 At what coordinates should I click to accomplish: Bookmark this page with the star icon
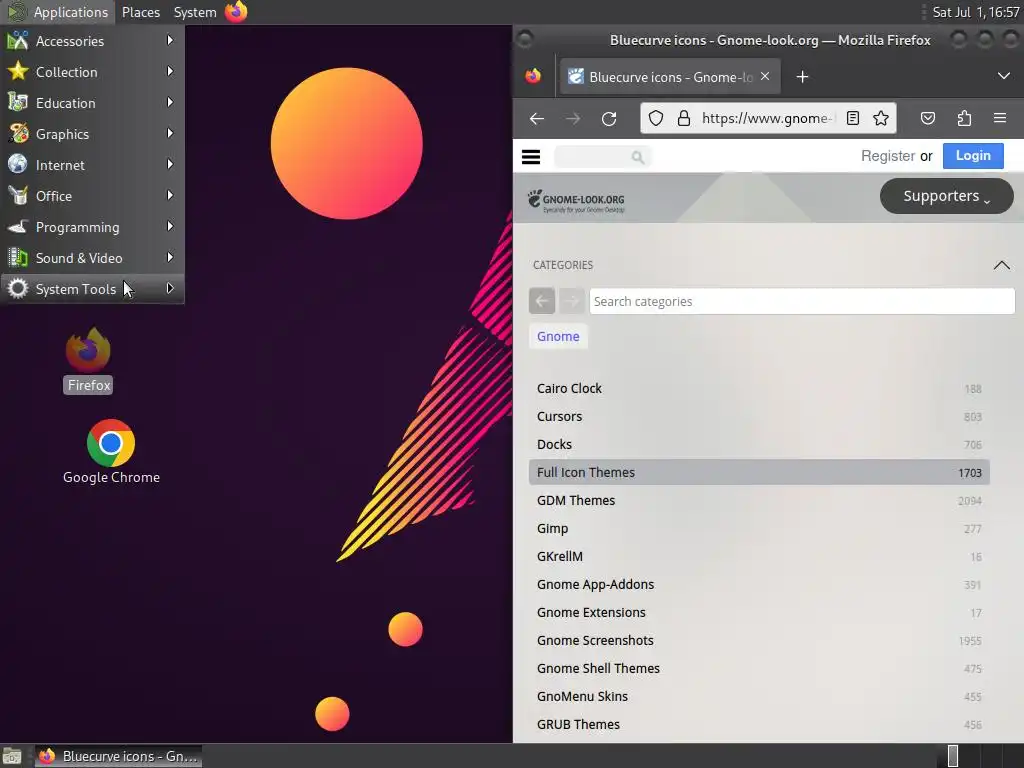coord(881,118)
